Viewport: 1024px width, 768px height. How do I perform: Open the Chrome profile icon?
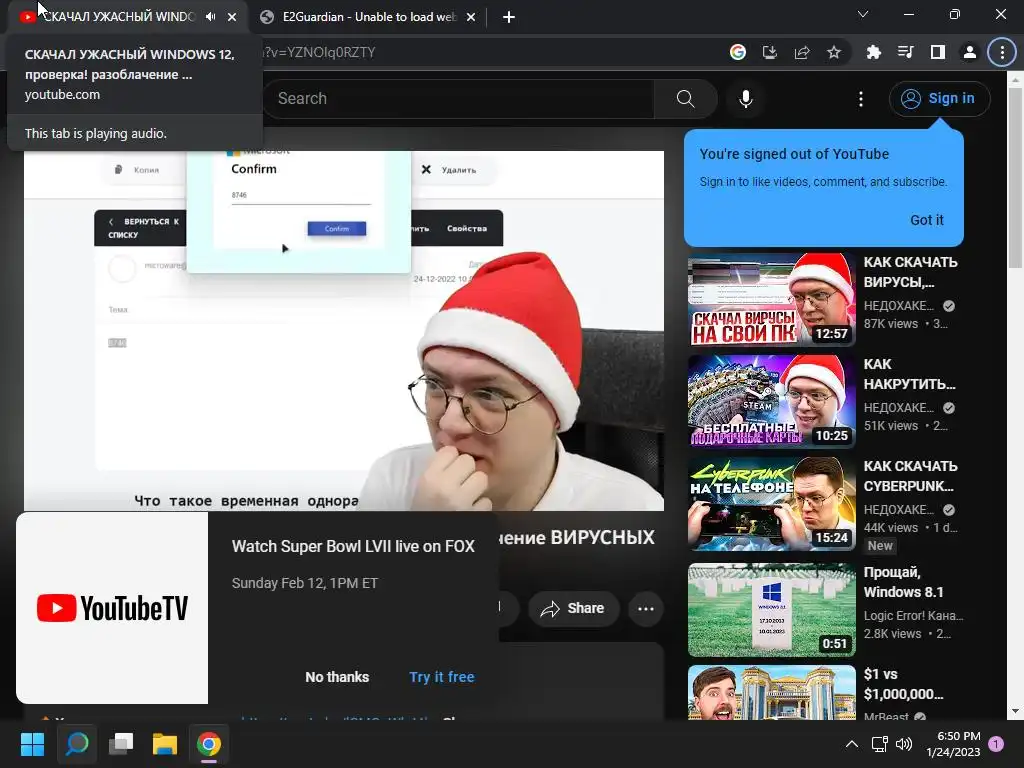pyautogui.click(x=970, y=52)
